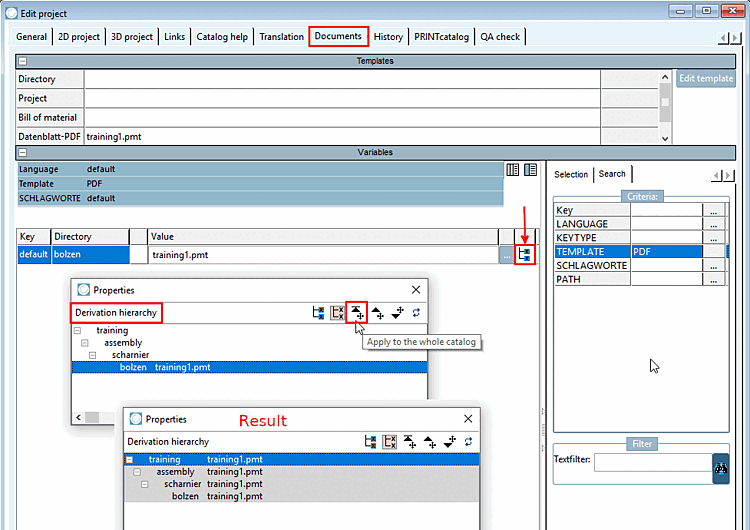The width and height of the screenshot is (750, 530).
Task: Collapse the training tree node
Action: [77, 331]
